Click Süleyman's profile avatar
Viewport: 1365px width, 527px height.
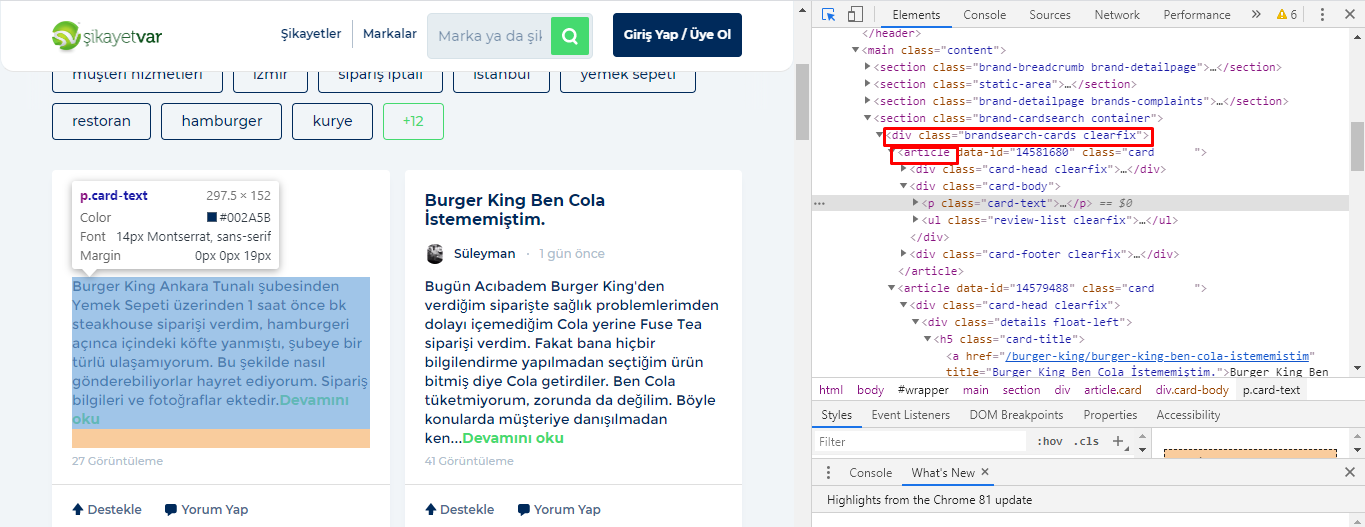tap(435, 253)
